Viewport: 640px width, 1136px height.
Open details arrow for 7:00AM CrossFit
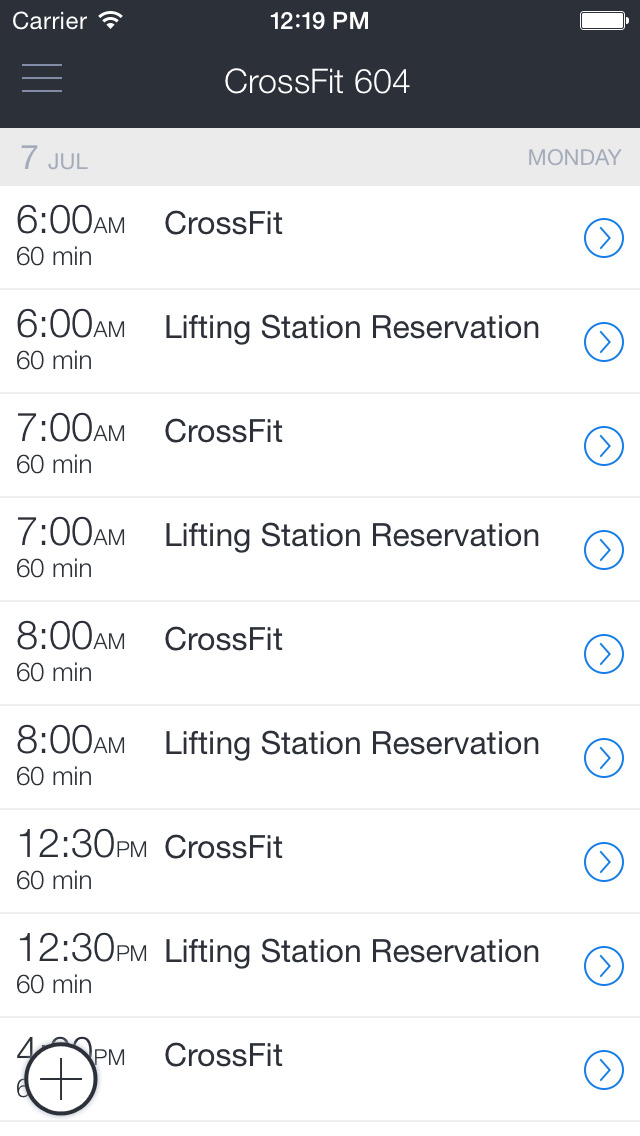(603, 446)
